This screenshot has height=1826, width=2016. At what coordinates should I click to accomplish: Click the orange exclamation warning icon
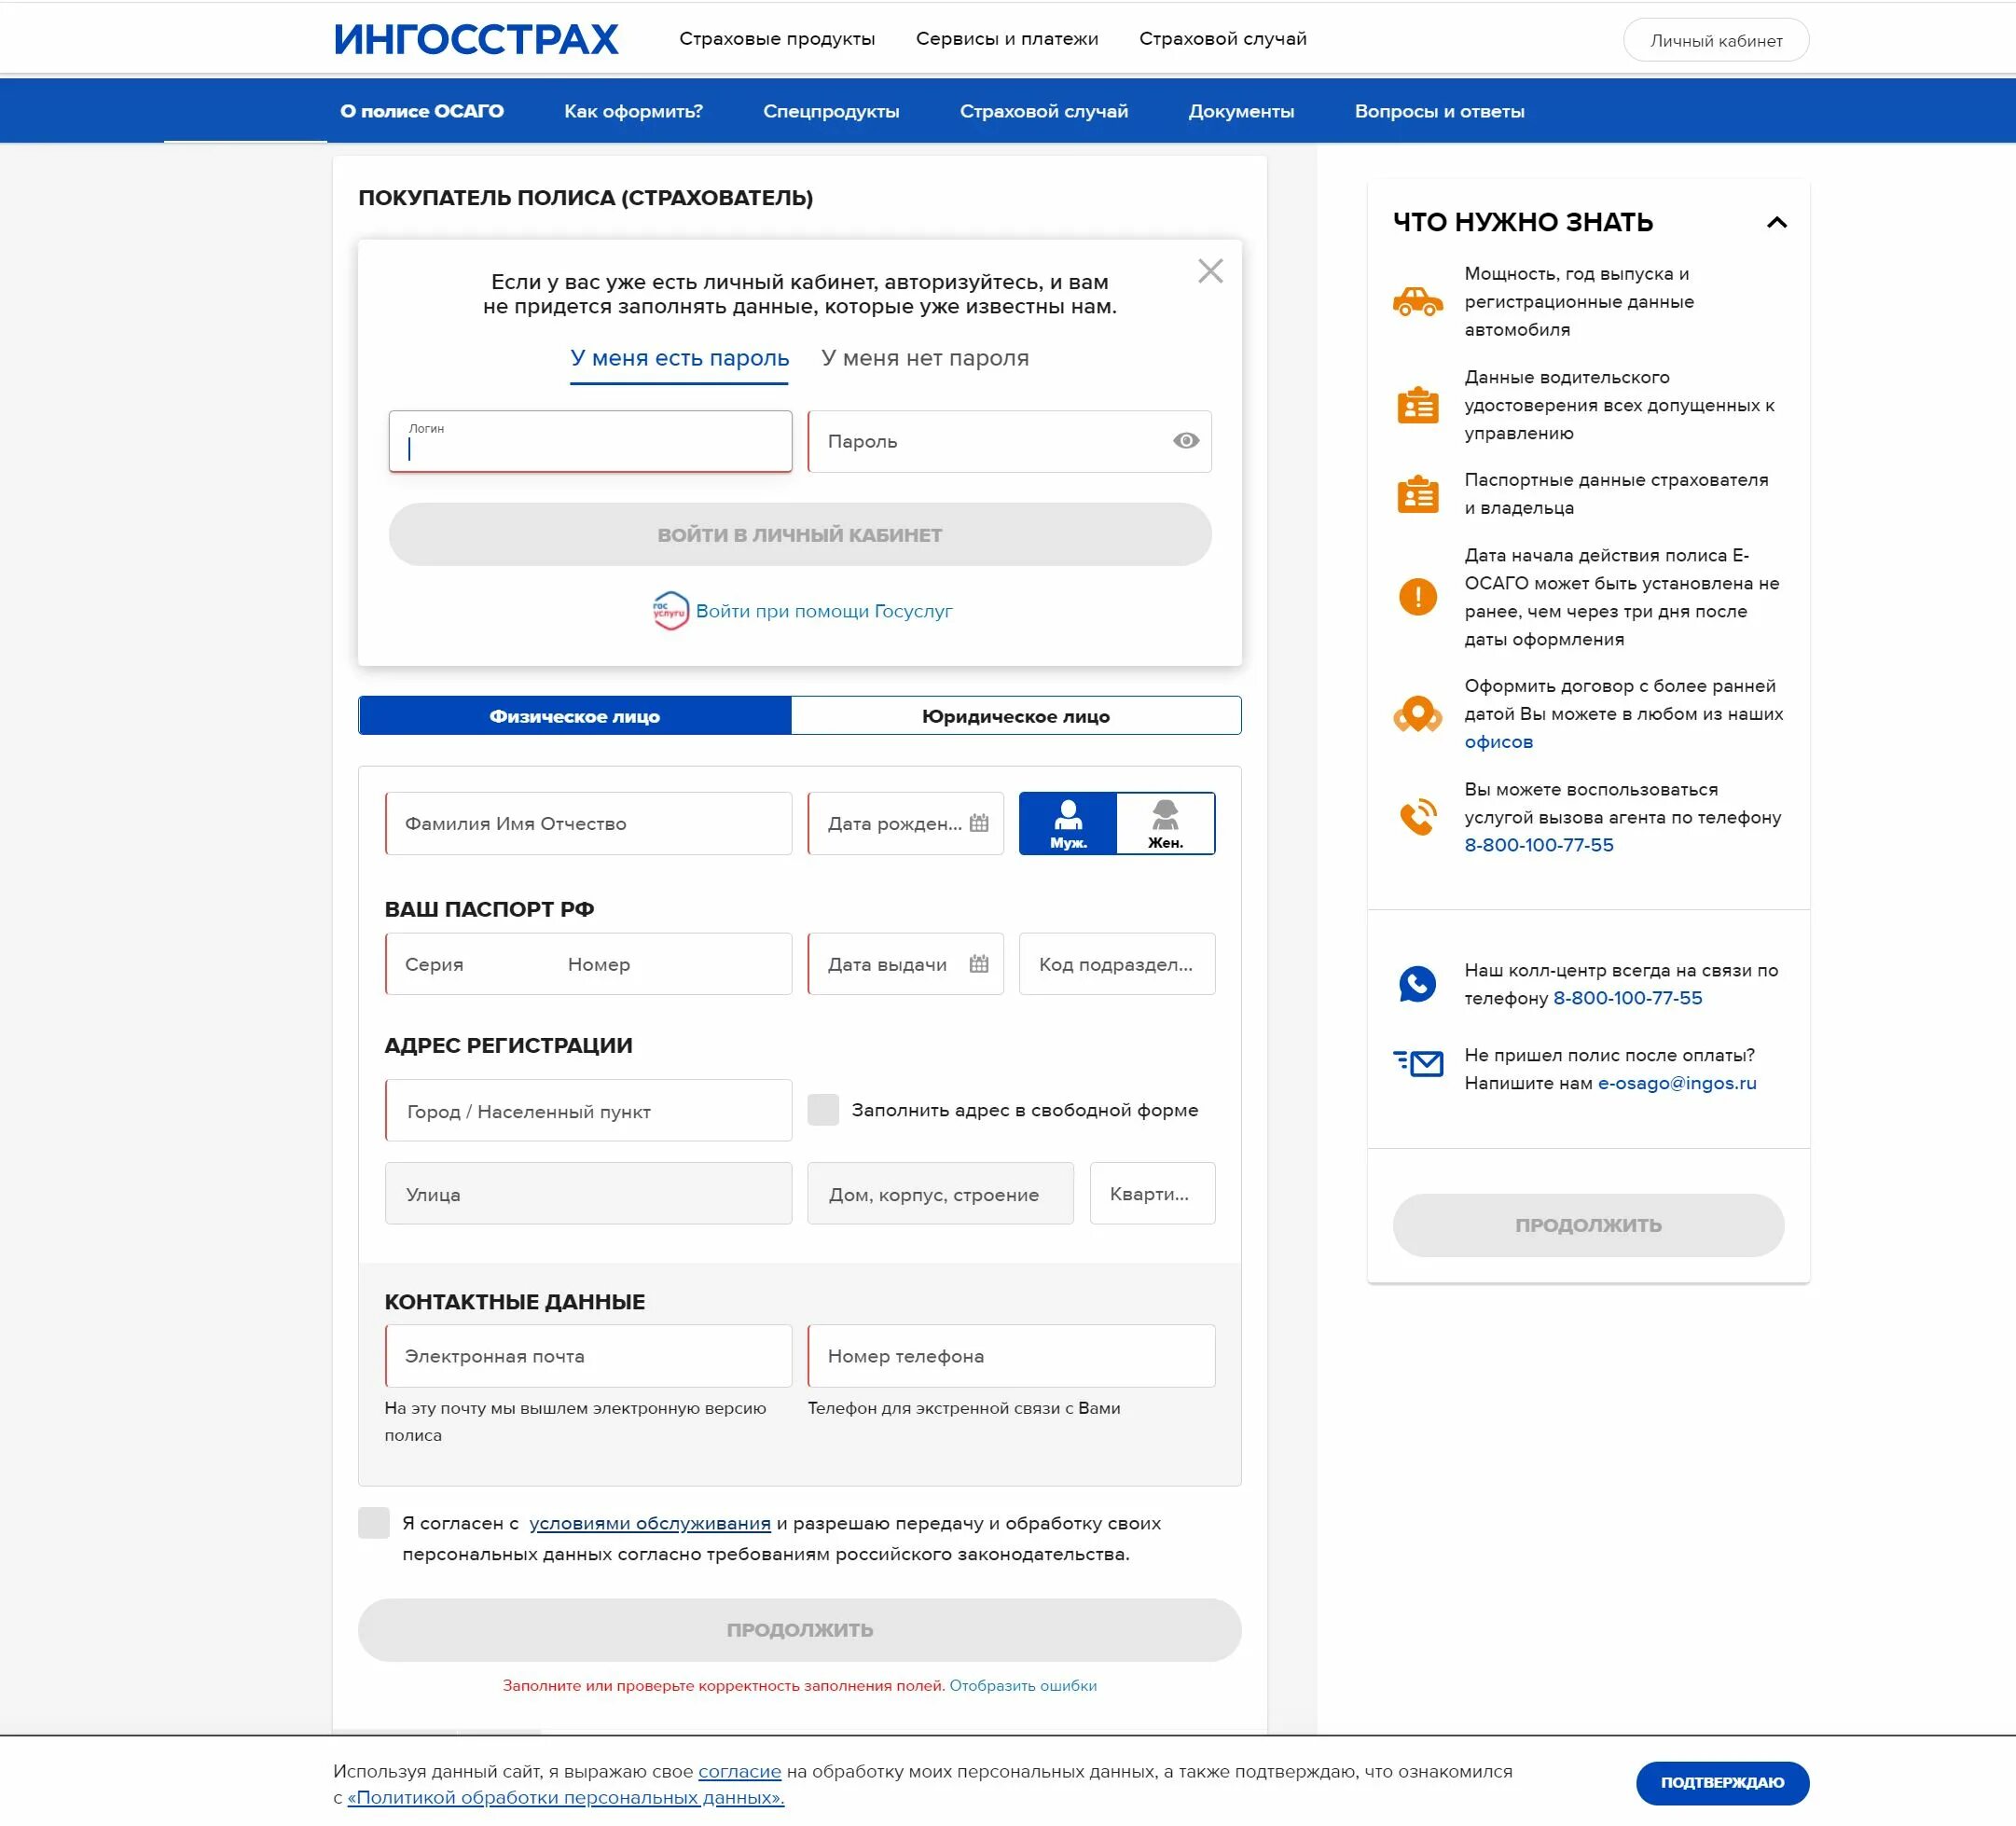[1417, 597]
